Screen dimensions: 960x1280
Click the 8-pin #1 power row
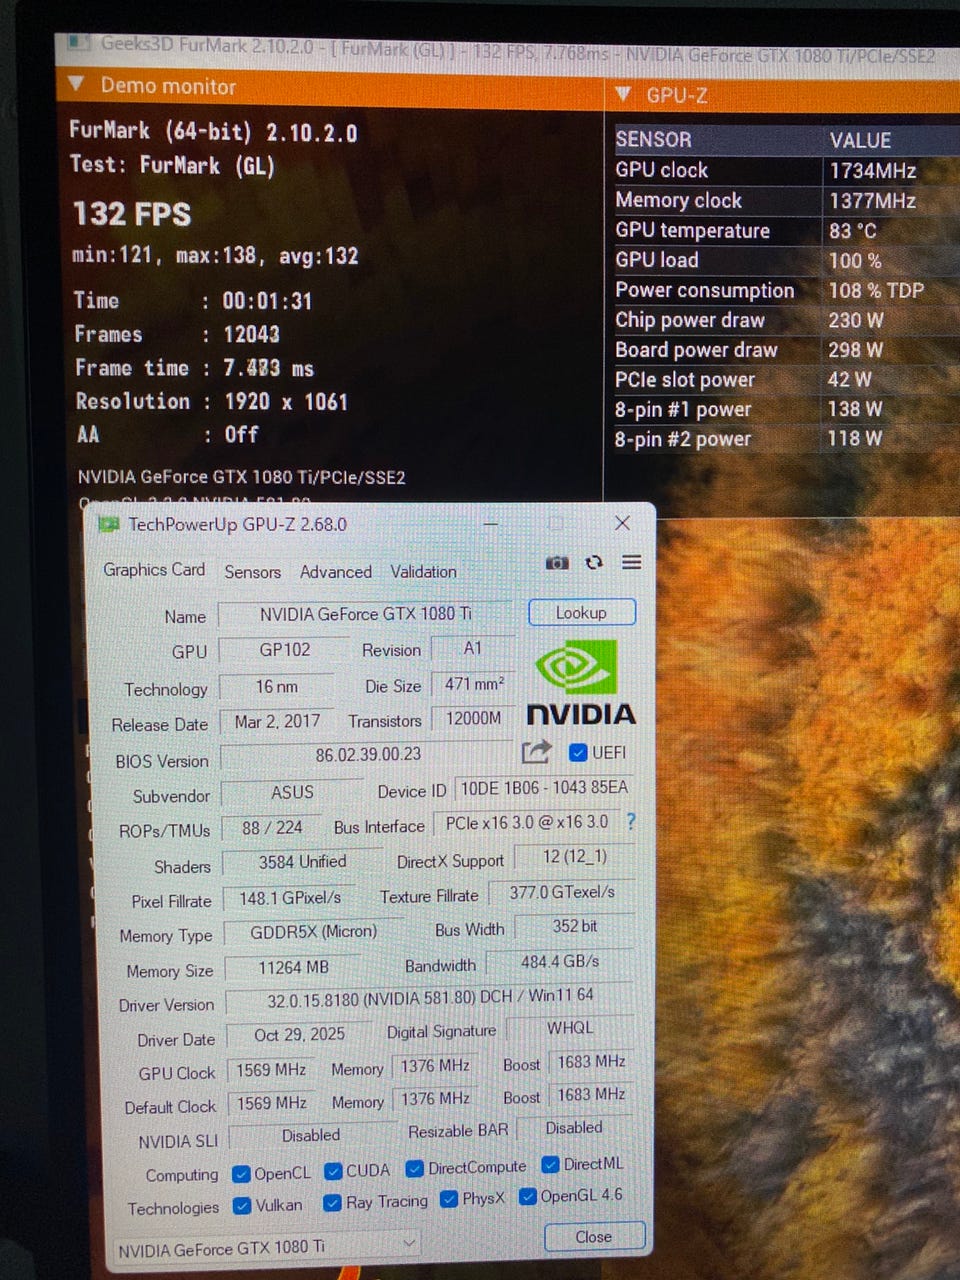point(786,409)
